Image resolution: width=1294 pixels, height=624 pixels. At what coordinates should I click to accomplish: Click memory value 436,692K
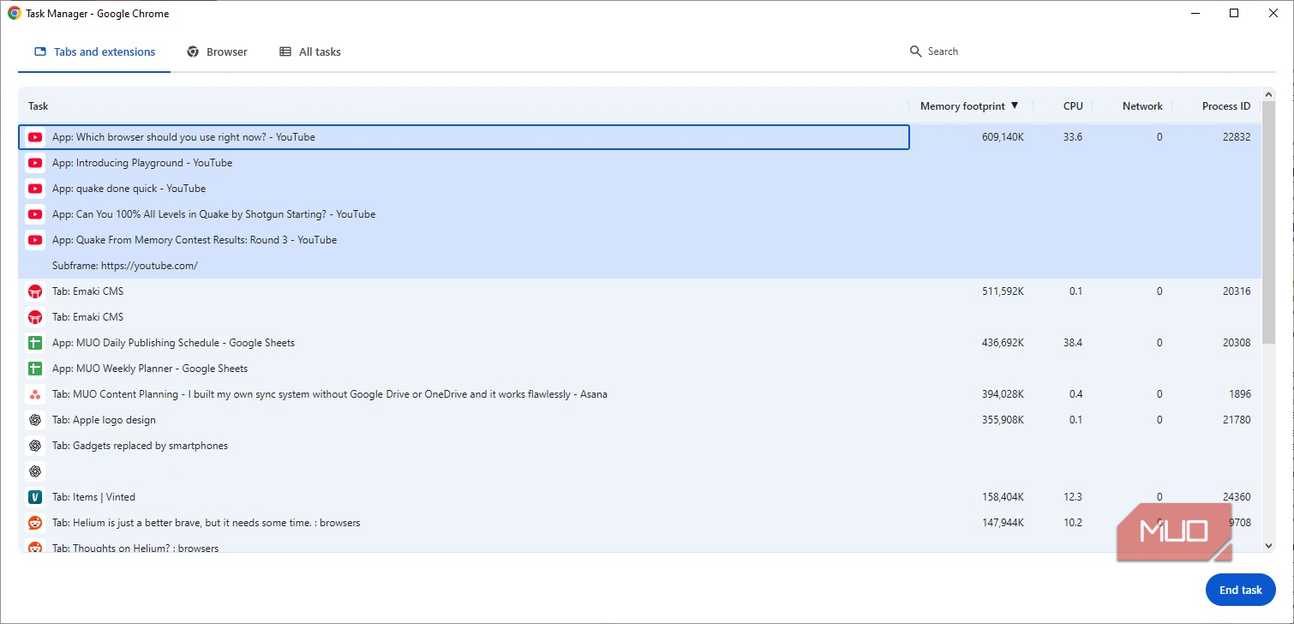pos(1003,343)
